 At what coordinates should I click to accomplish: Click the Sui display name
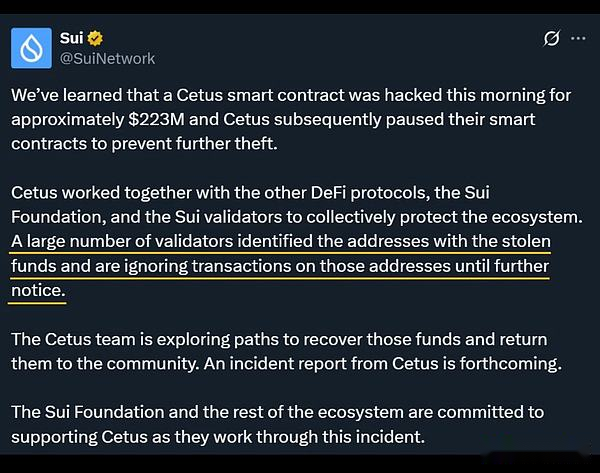pyautogui.click(x=72, y=38)
